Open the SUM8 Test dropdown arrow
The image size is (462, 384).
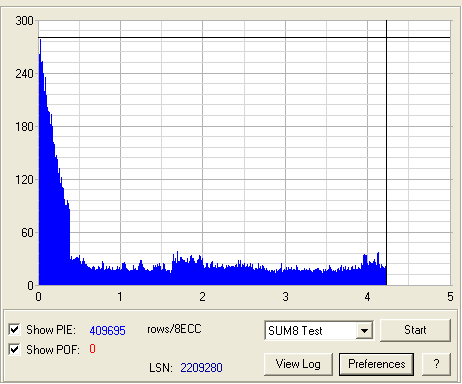pyautogui.click(x=364, y=331)
